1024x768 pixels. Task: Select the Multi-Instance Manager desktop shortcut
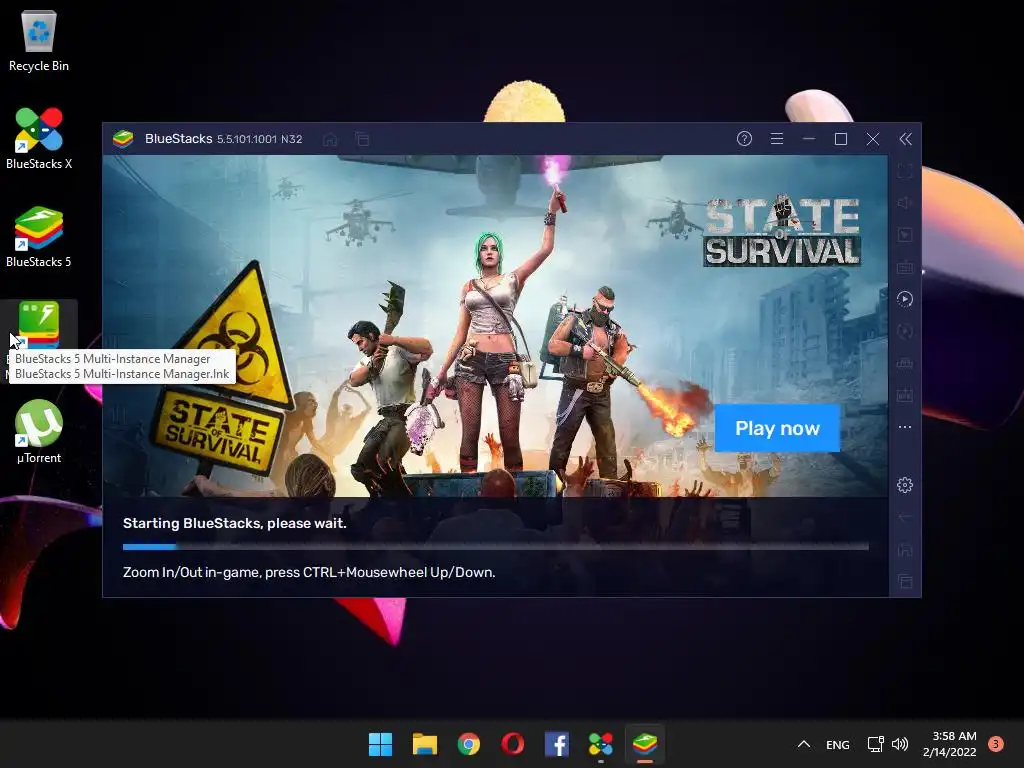click(39, 325)
